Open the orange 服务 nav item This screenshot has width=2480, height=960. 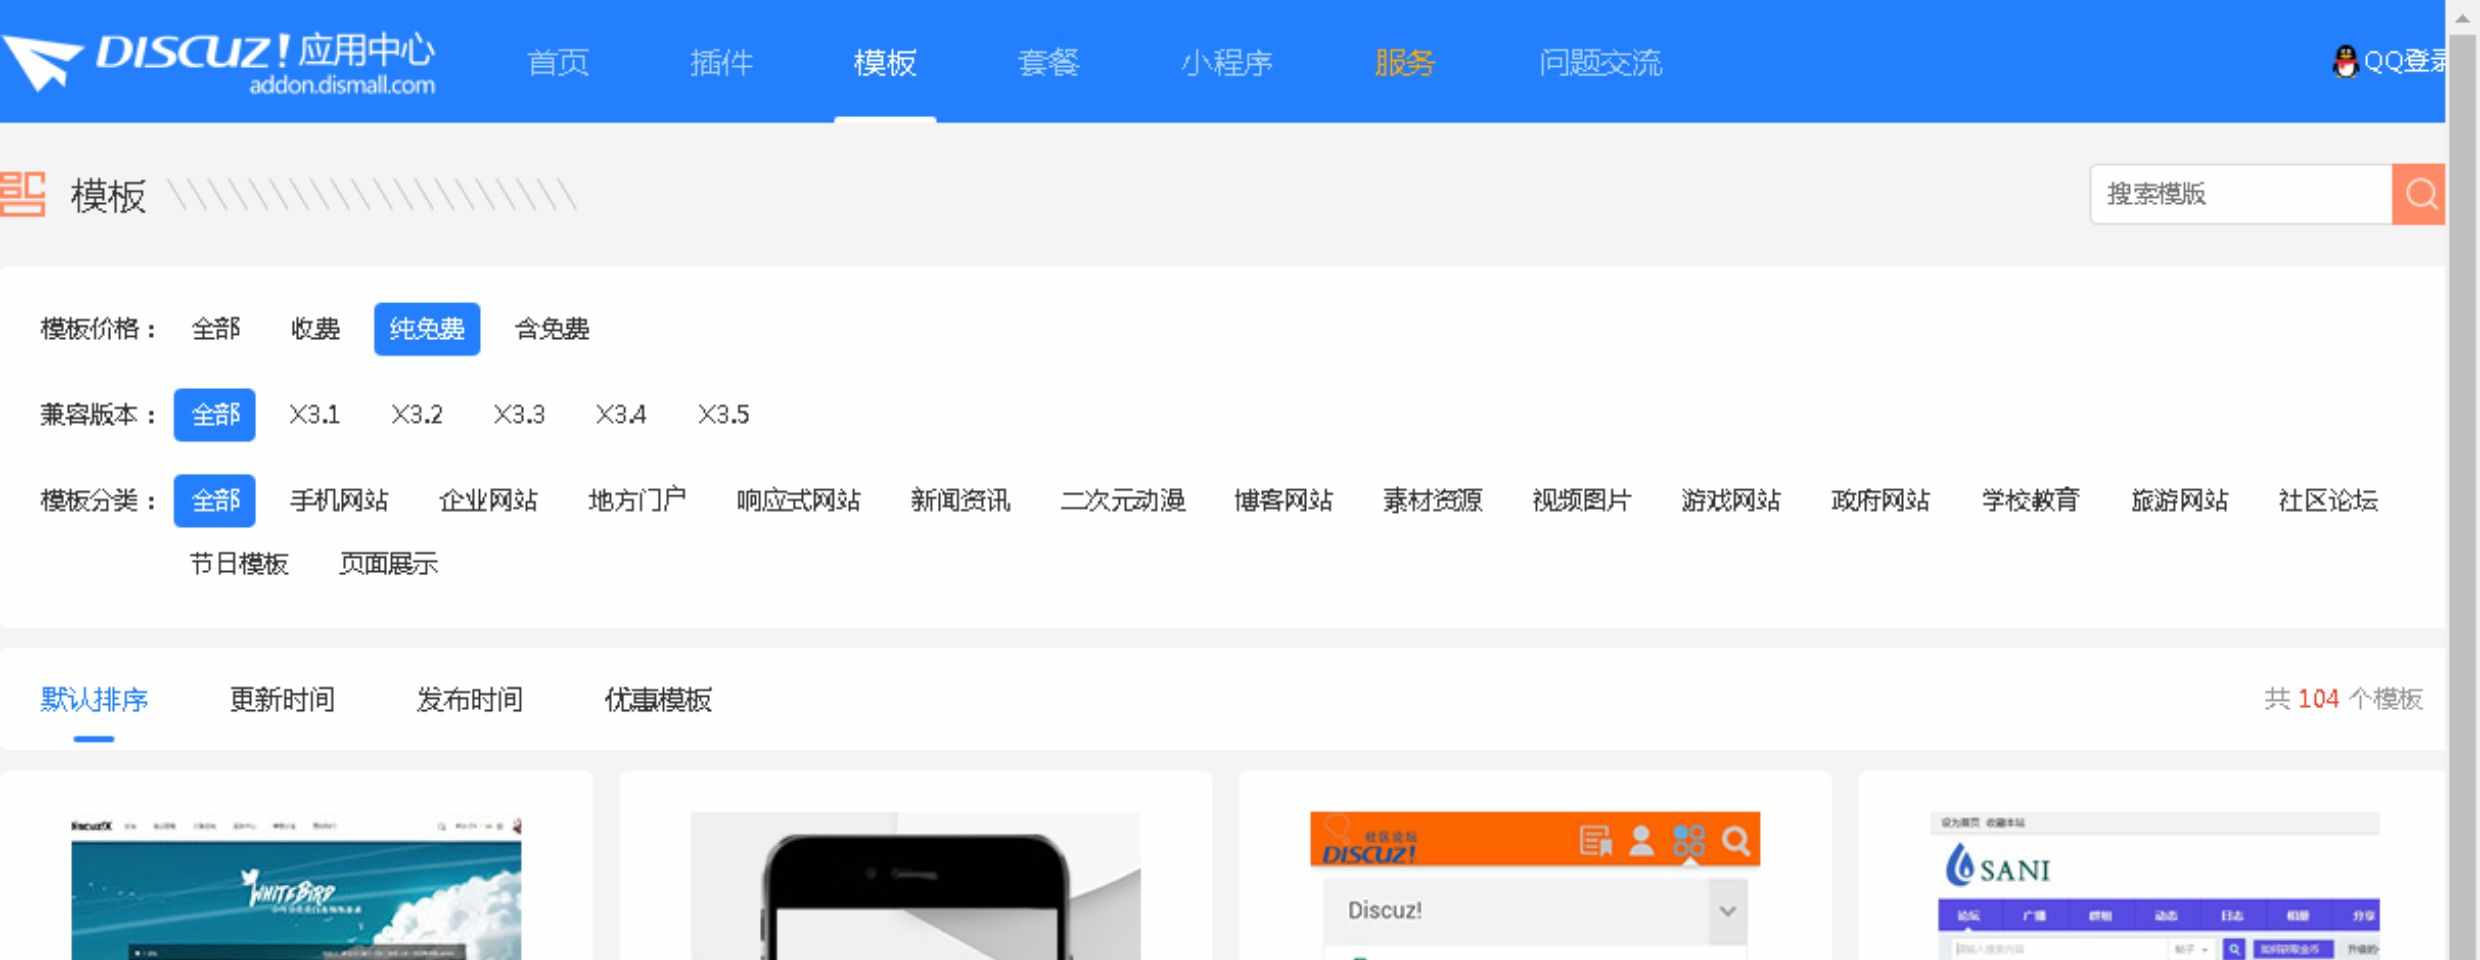click(x=1404, y=62)
